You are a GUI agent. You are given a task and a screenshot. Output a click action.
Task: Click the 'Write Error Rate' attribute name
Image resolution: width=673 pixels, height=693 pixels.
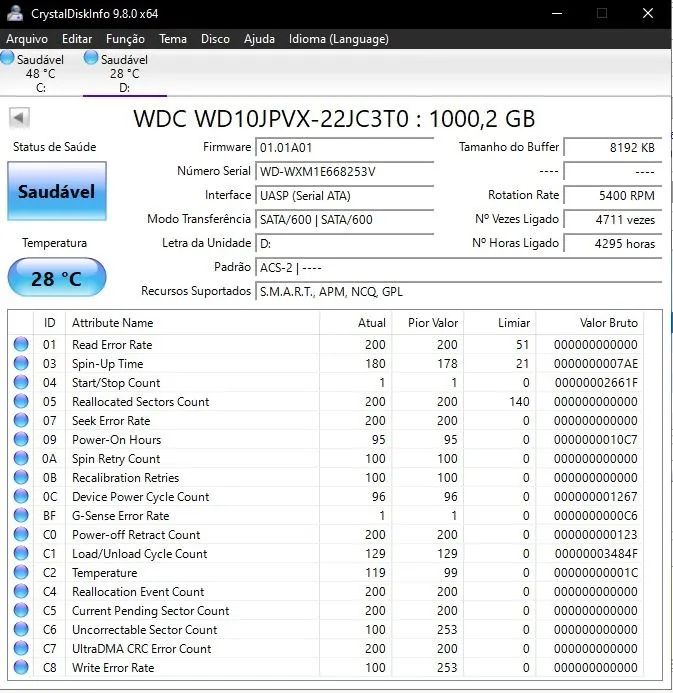[x=113, y=668]
